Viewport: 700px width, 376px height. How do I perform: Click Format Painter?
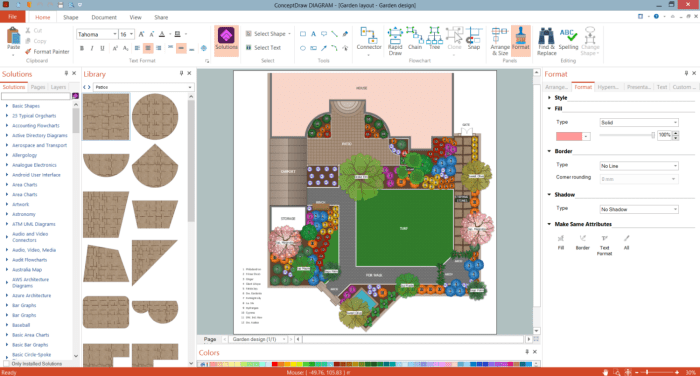47,51
